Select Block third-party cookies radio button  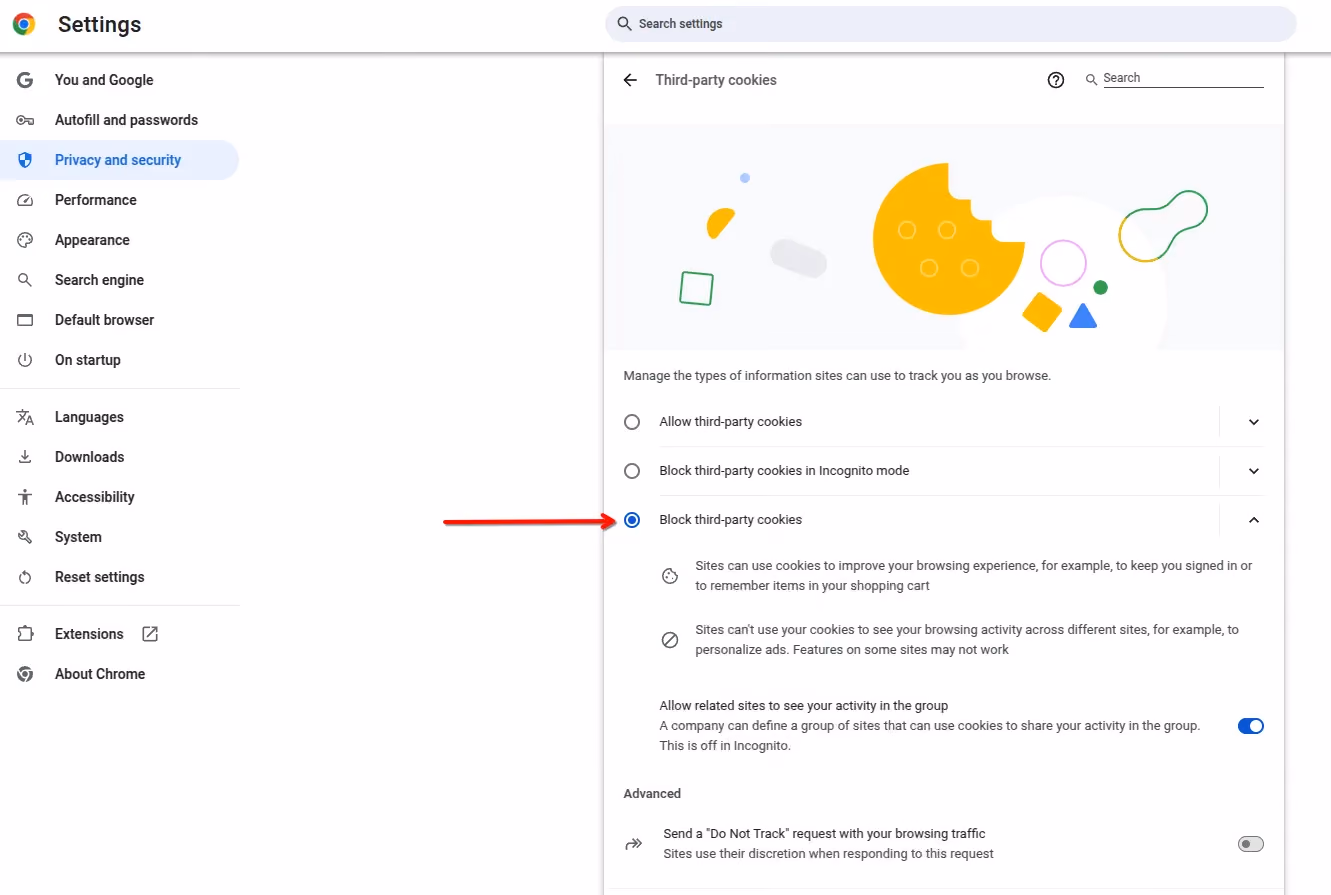click(632, 520)
